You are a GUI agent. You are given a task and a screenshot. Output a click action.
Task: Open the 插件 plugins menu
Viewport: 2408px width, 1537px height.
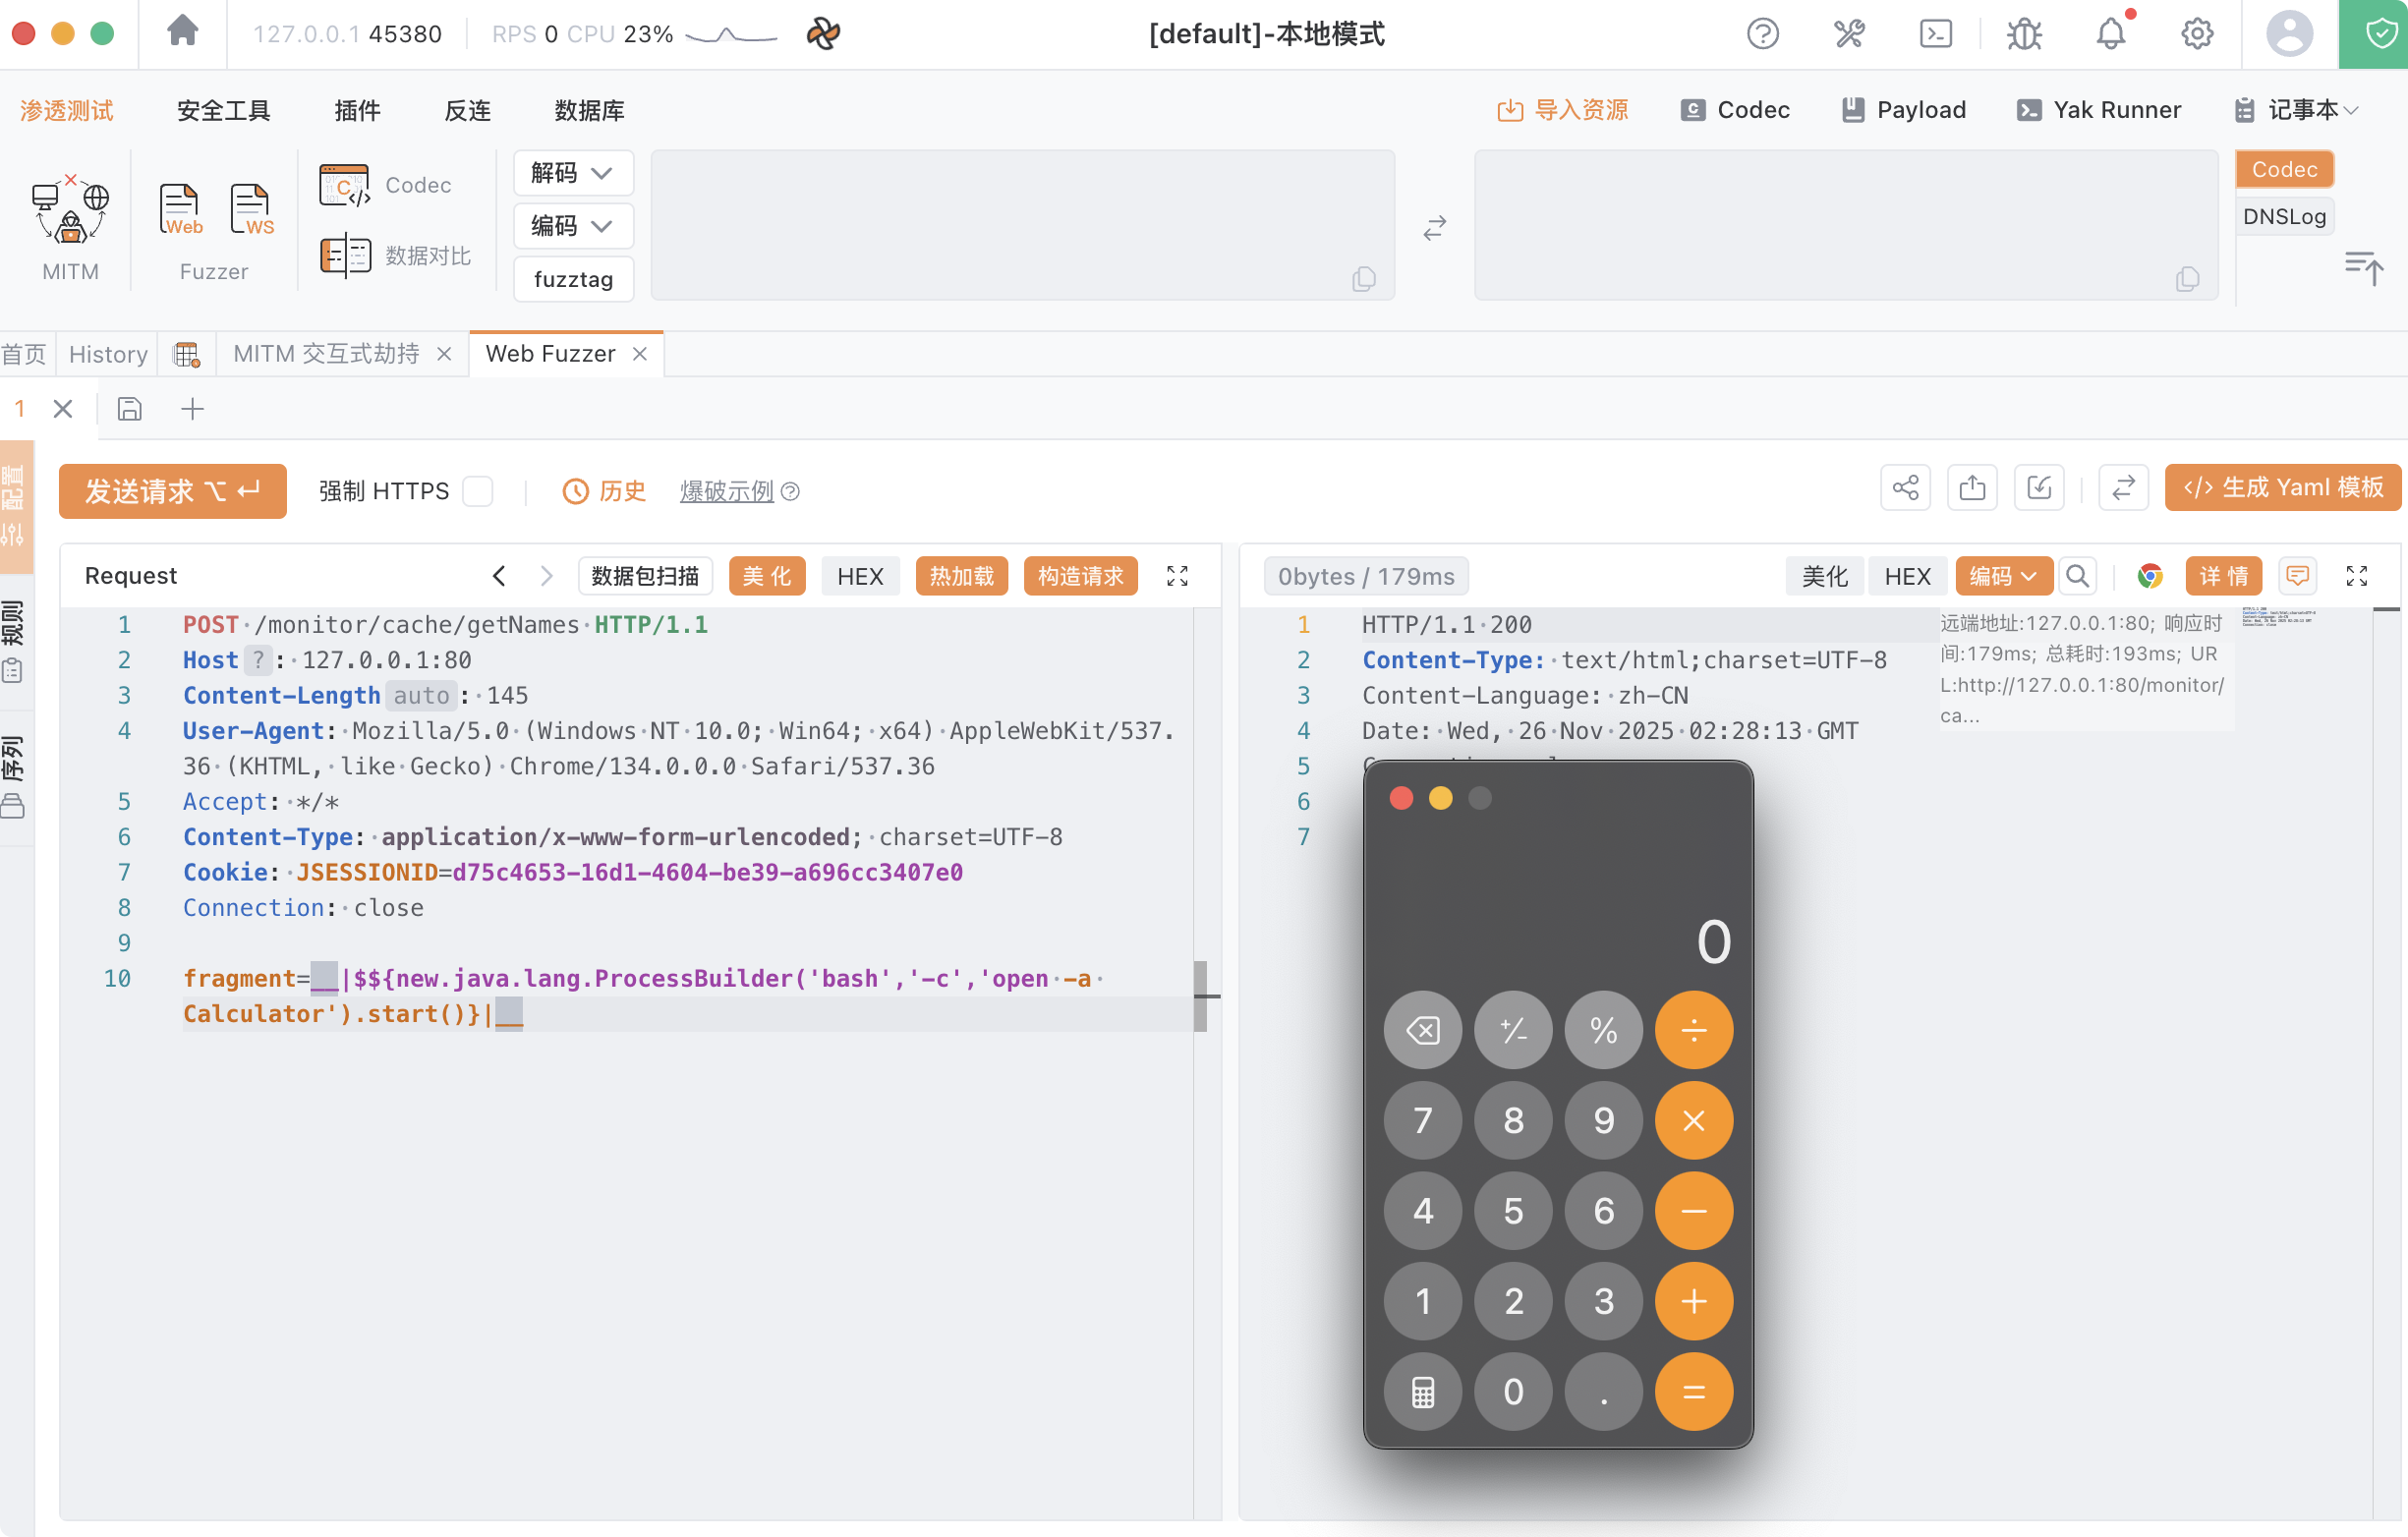pos(357,110)
